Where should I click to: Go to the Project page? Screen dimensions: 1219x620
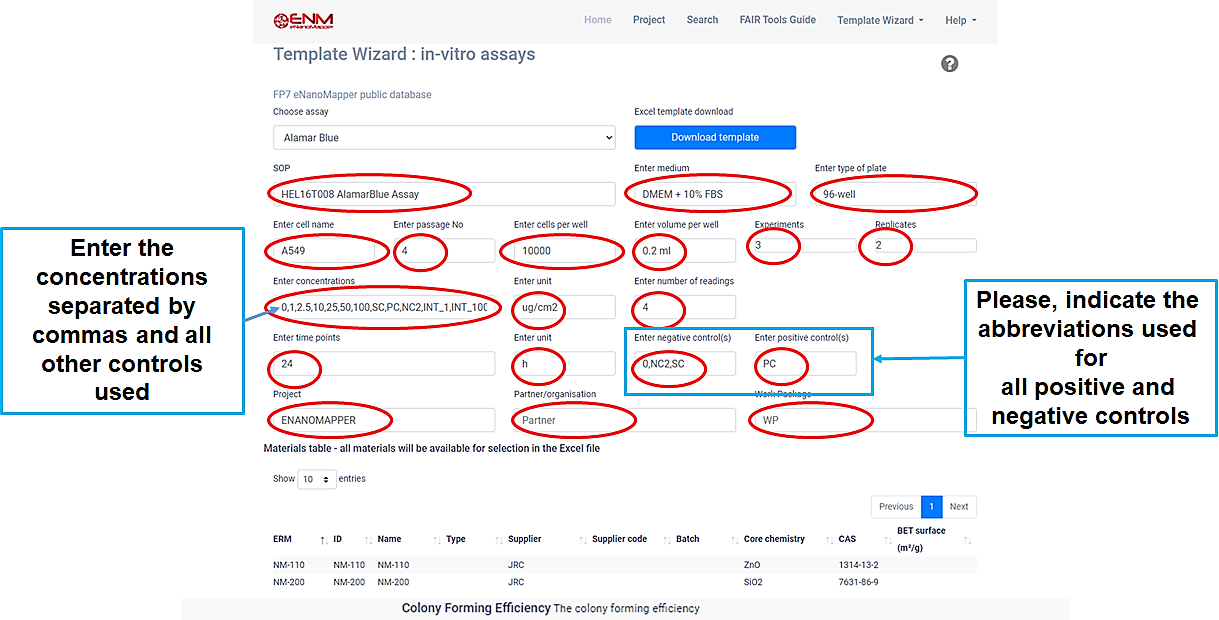(x=649, y=20)
